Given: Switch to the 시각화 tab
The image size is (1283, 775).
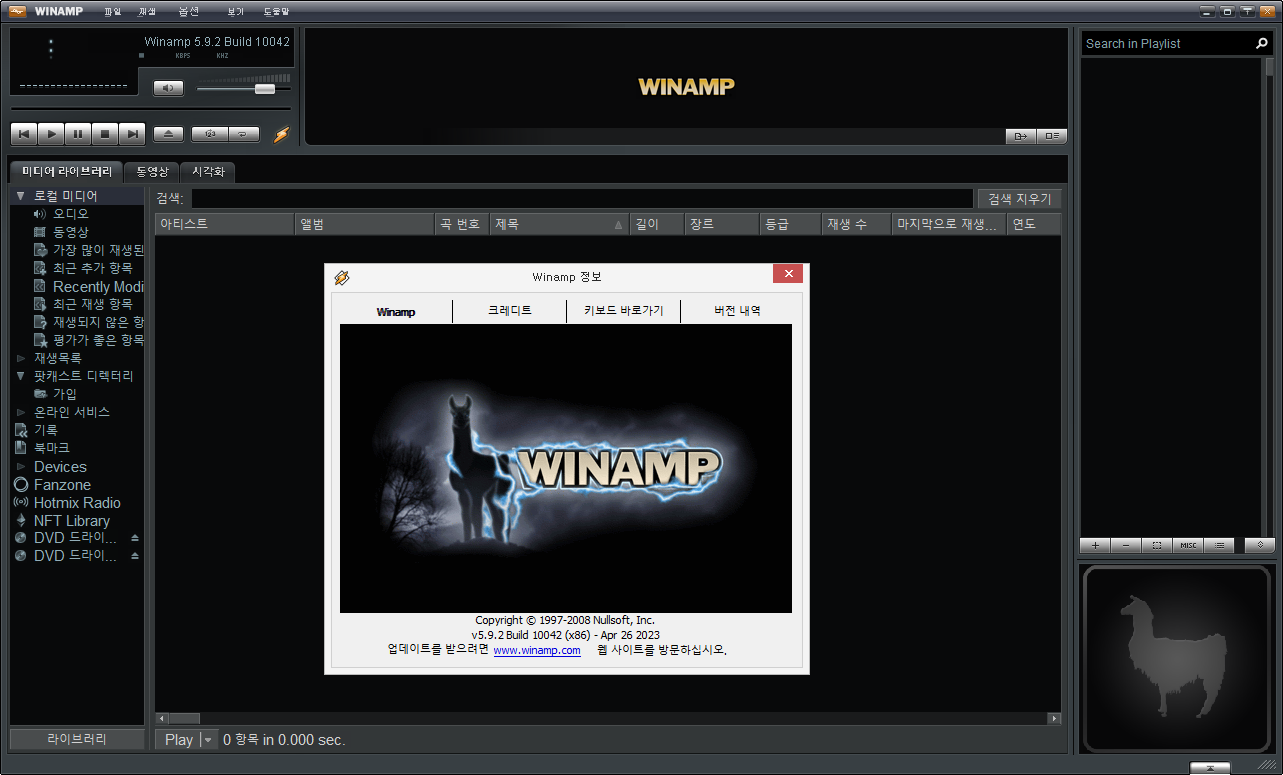Looking at the screenshot, I should (208, 172).
